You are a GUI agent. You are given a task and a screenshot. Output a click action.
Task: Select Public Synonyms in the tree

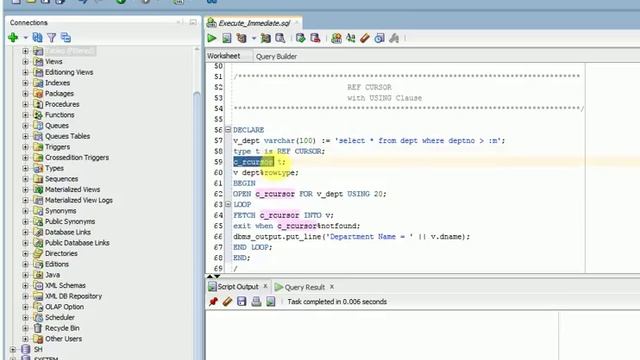tap(69, 222)
